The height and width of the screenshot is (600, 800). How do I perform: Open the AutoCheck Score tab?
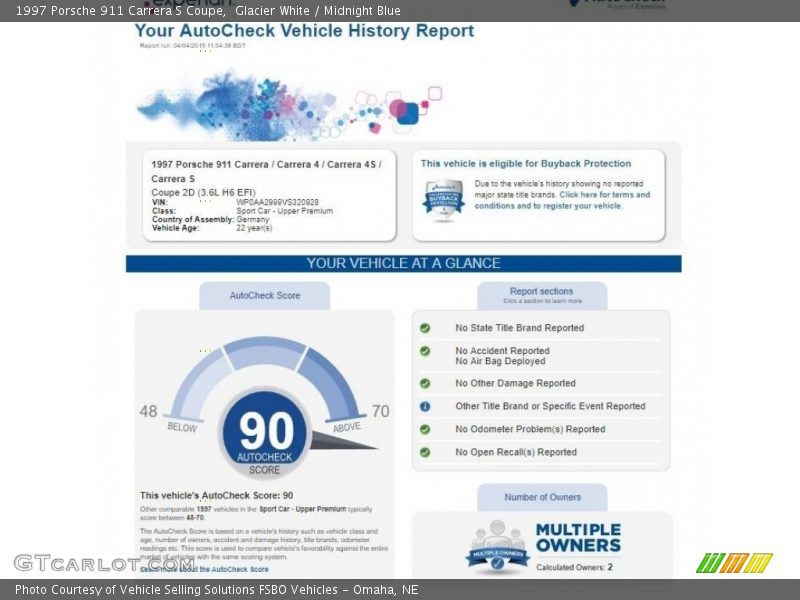point(264,295)
